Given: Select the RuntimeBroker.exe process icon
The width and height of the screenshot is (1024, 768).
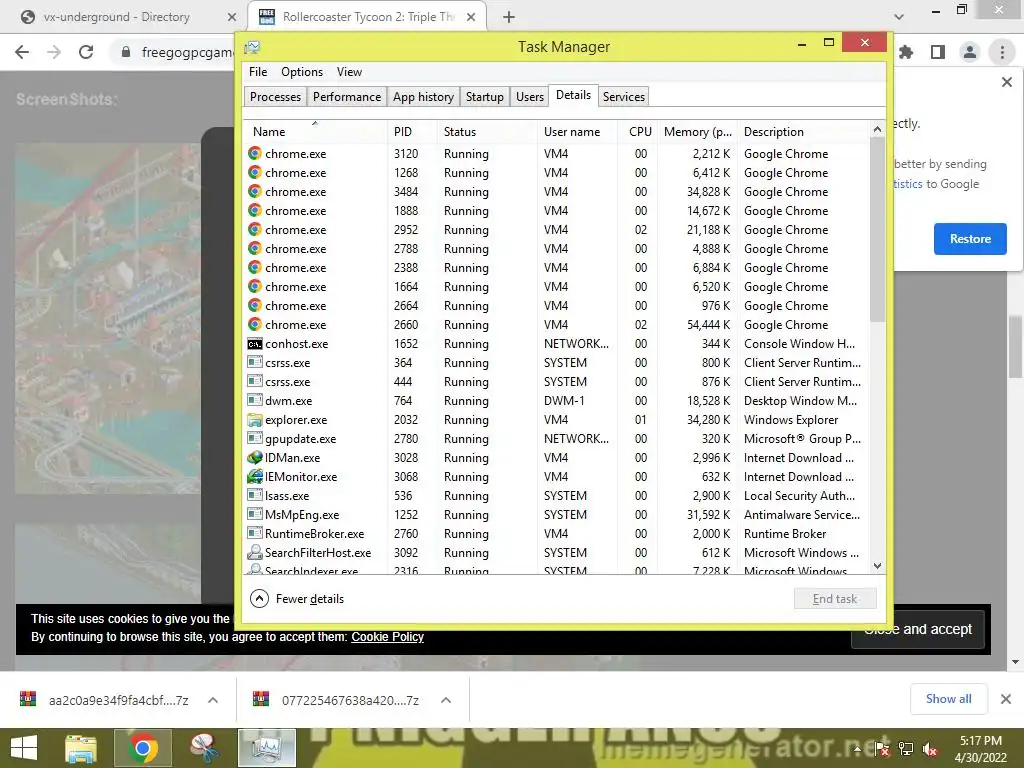Looking at the screenshot, I should pyautogui.click(x=255, y=533).
